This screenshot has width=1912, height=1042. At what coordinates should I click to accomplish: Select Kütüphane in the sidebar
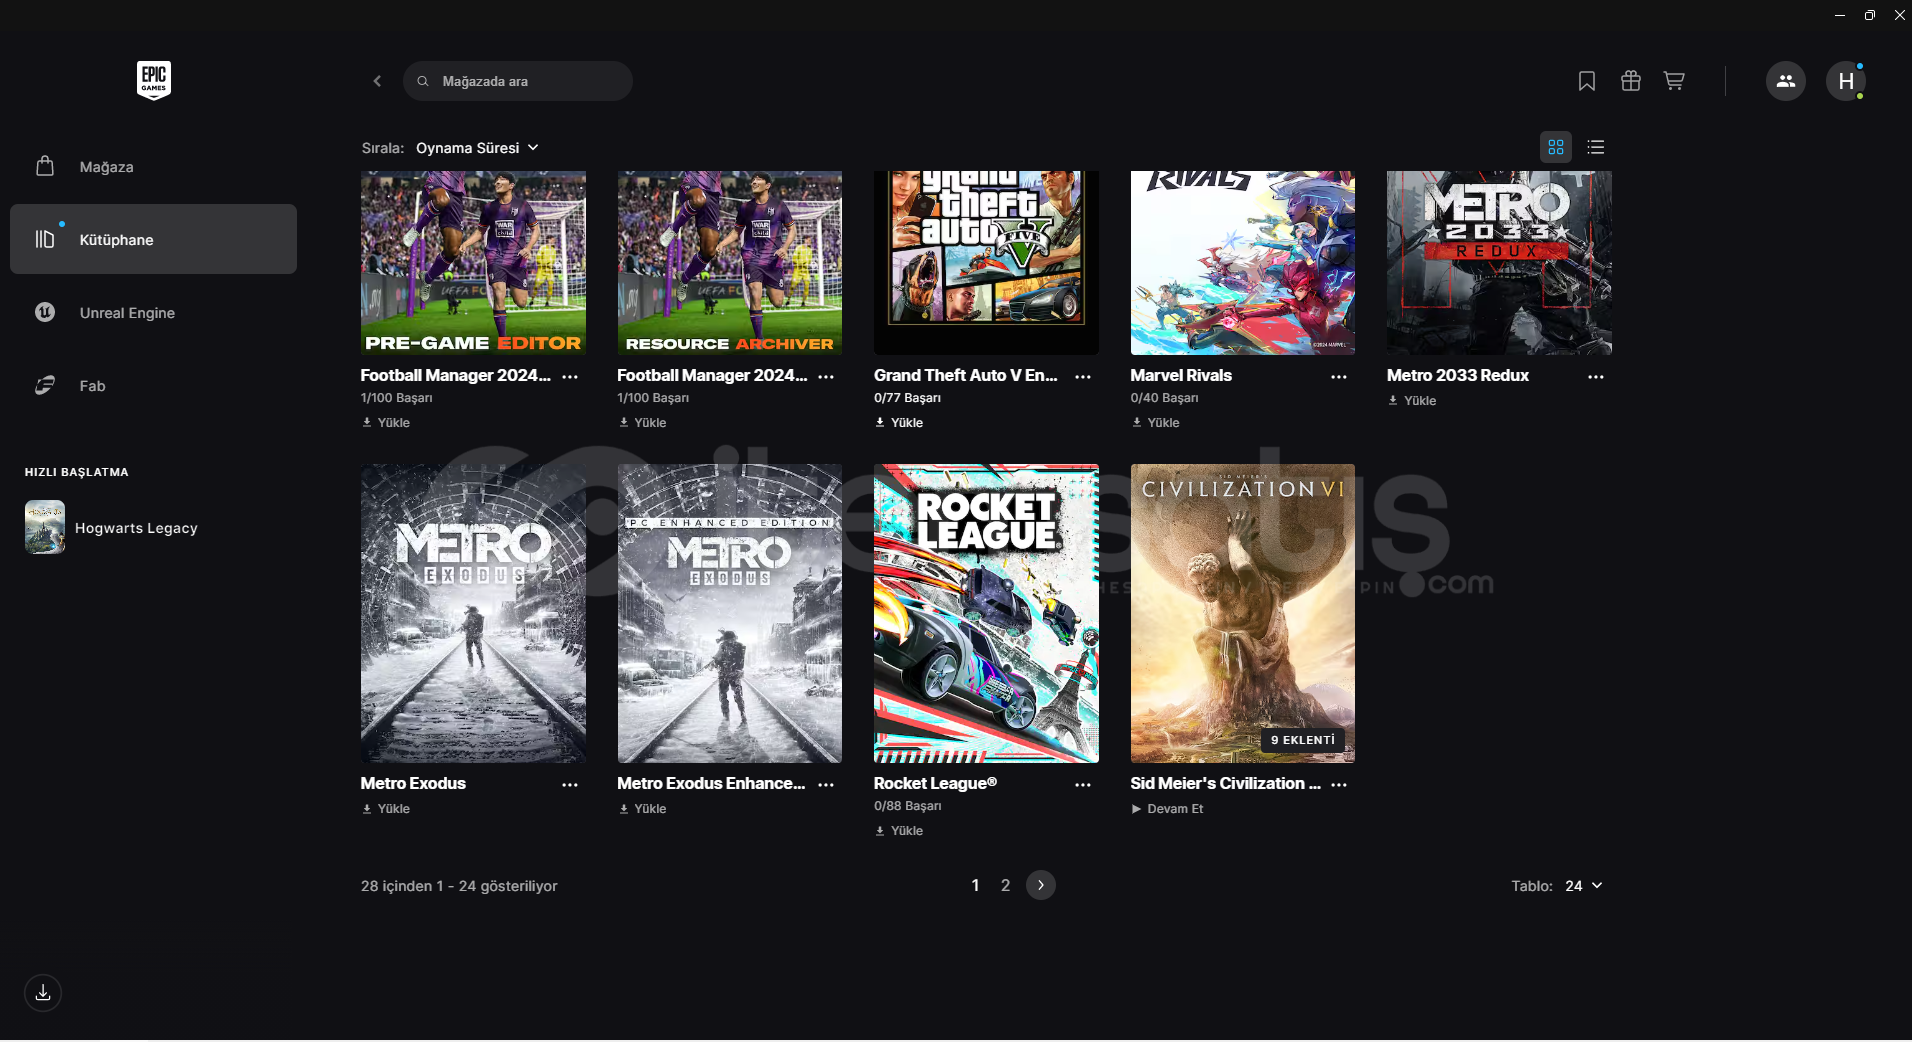coord(153,239)
